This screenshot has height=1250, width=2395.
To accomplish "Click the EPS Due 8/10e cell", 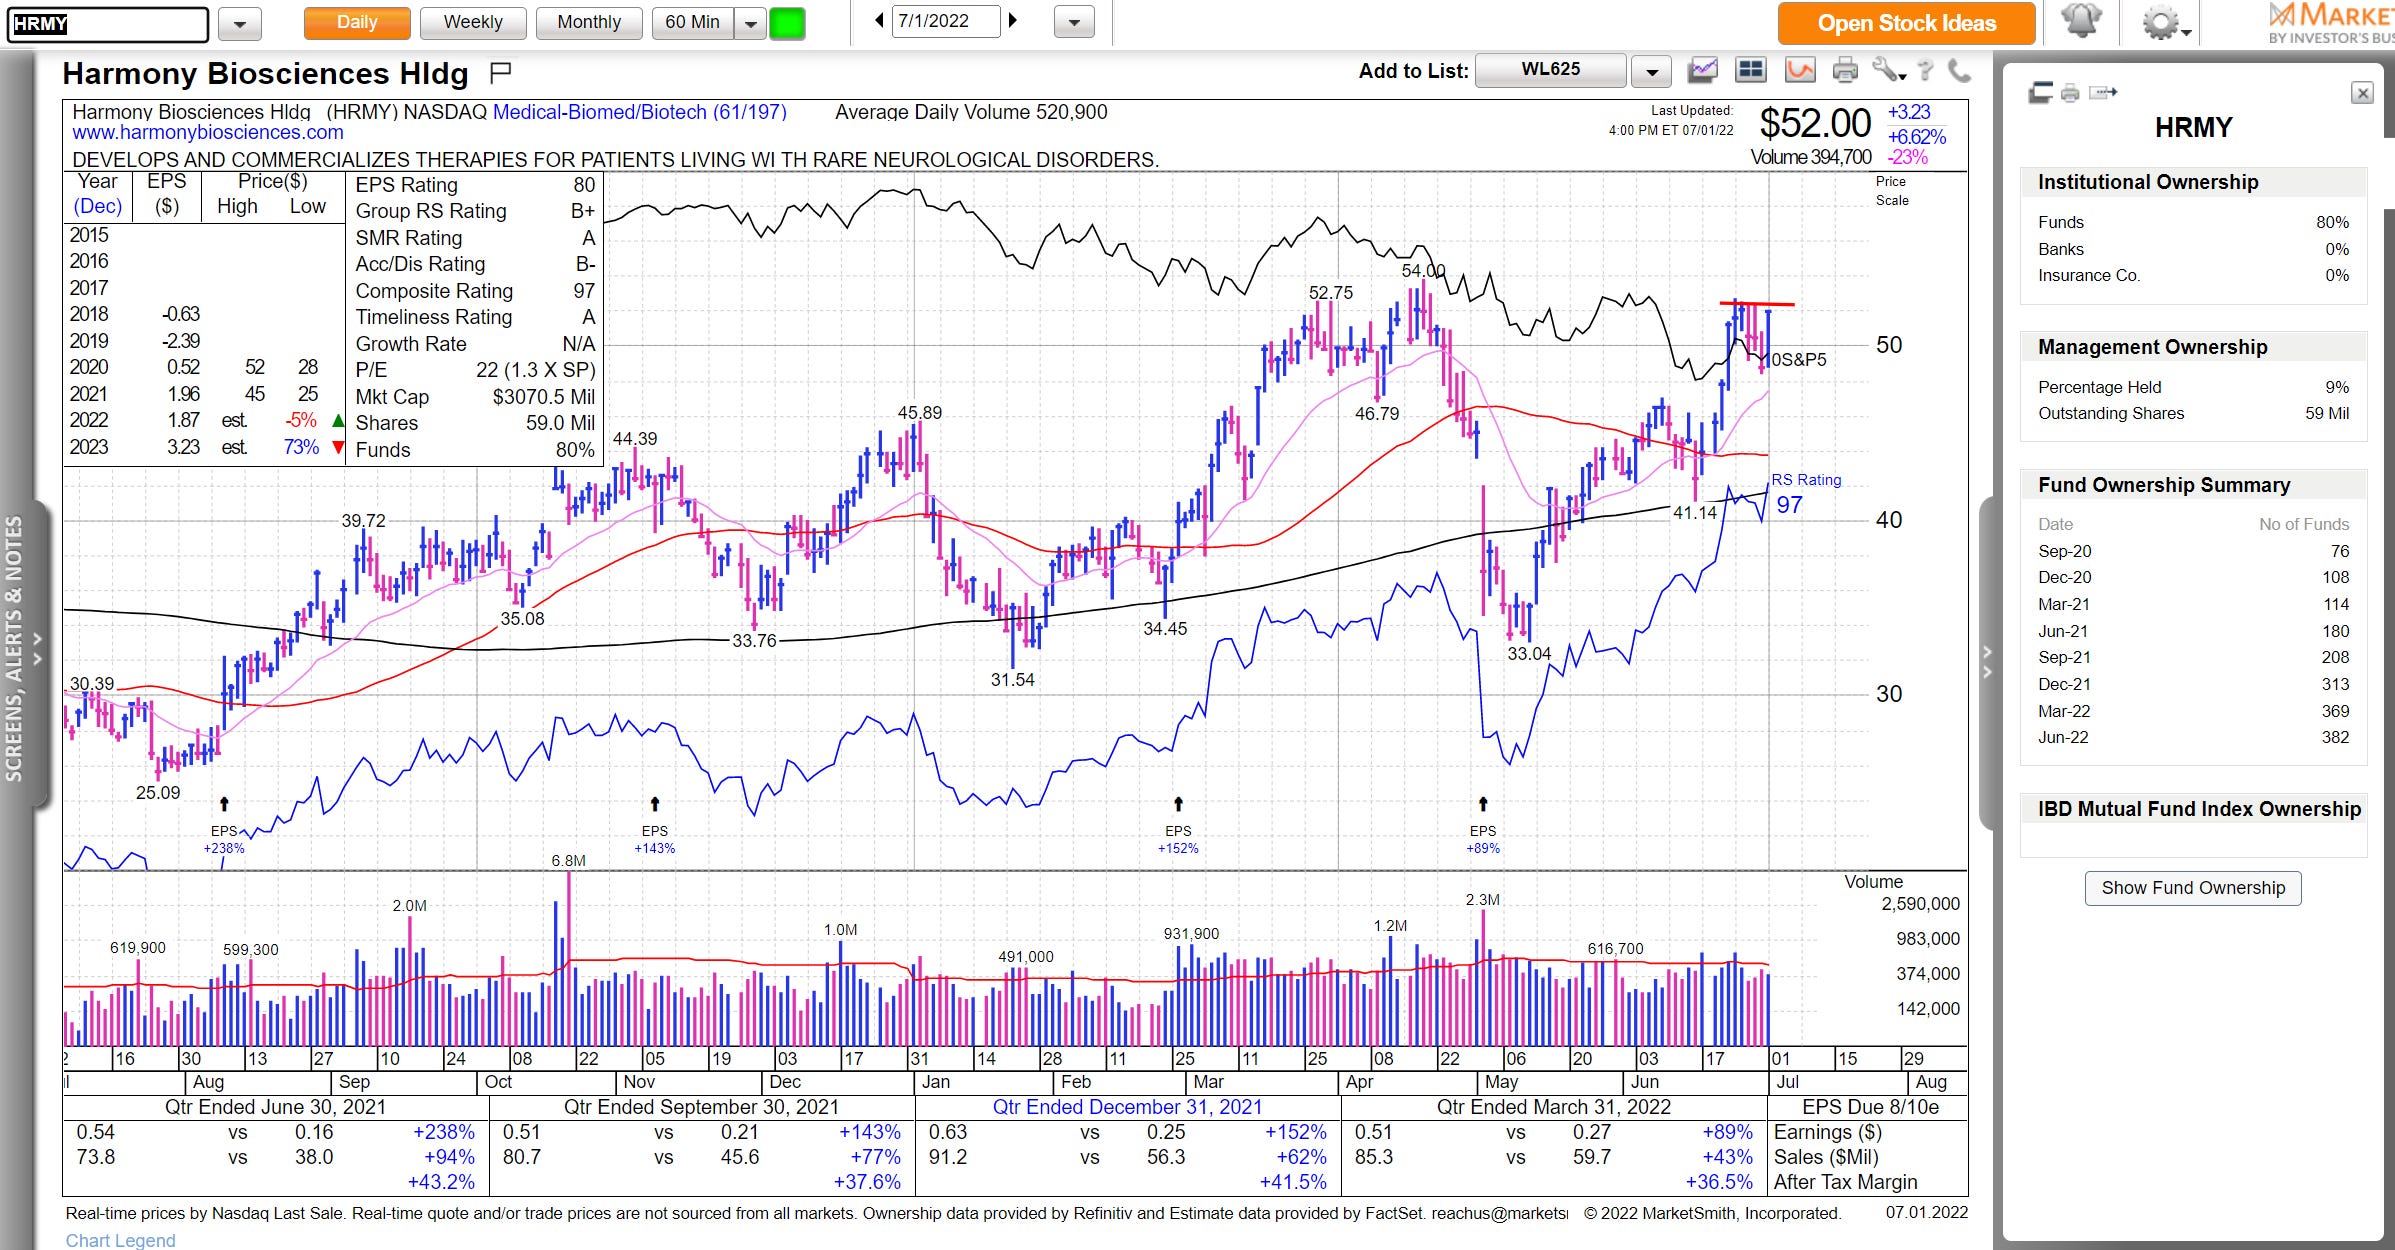I will pyautogui.click(x=1870, y=1107).
